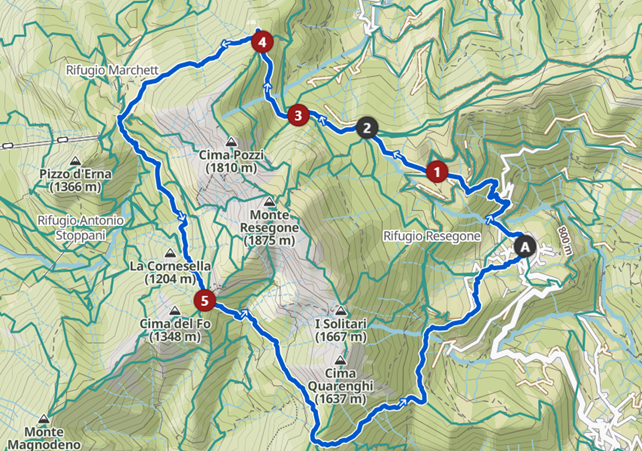Click the Cima Pozzi peak triangle icon
642x451 pixels.
231,142
